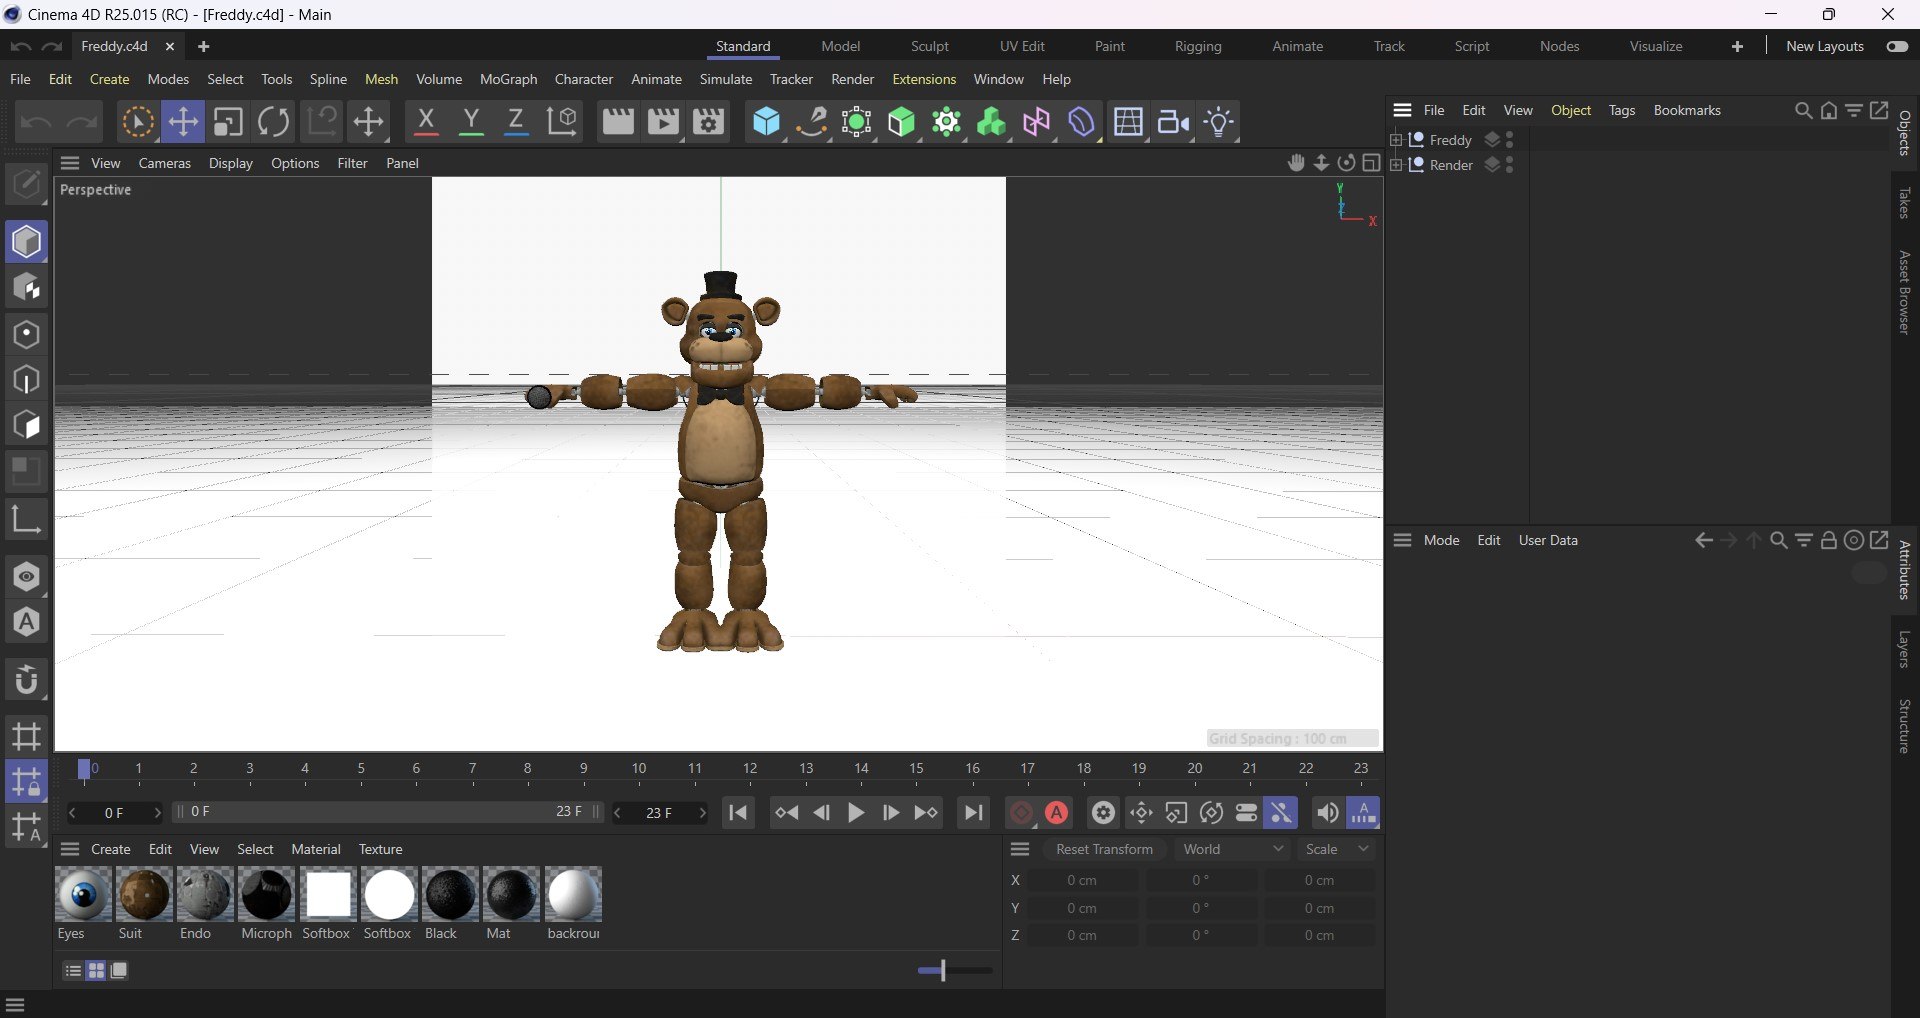Screen dimensions: 1920x1018
Task: Open the MoGraph menu
Action: click(508, 79)
